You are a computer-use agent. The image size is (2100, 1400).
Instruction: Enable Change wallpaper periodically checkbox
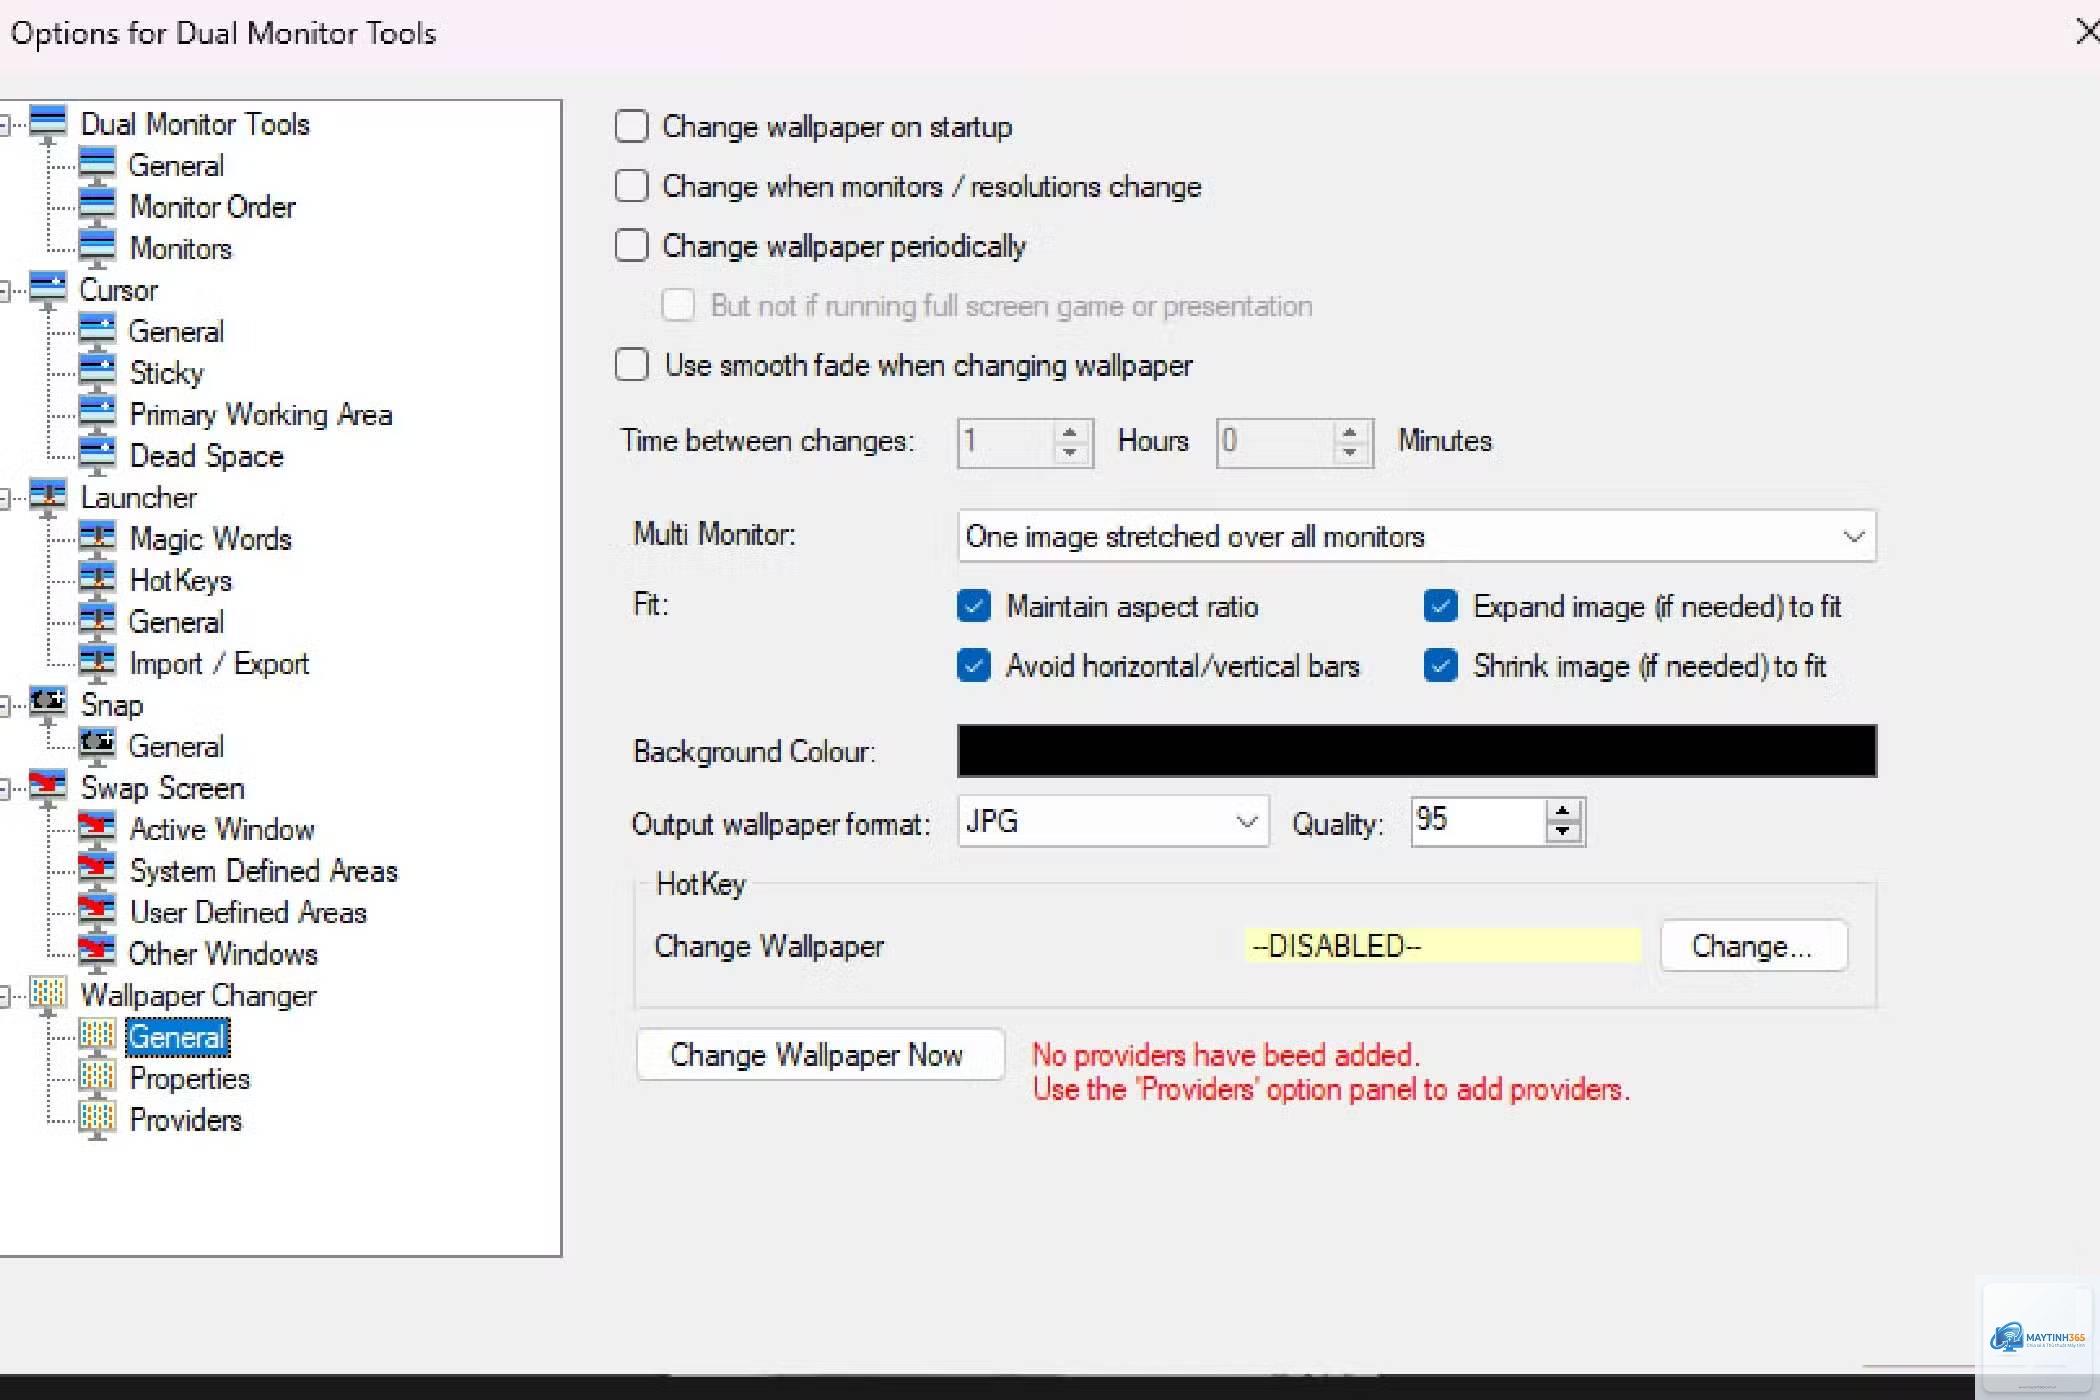click(631, 246)
